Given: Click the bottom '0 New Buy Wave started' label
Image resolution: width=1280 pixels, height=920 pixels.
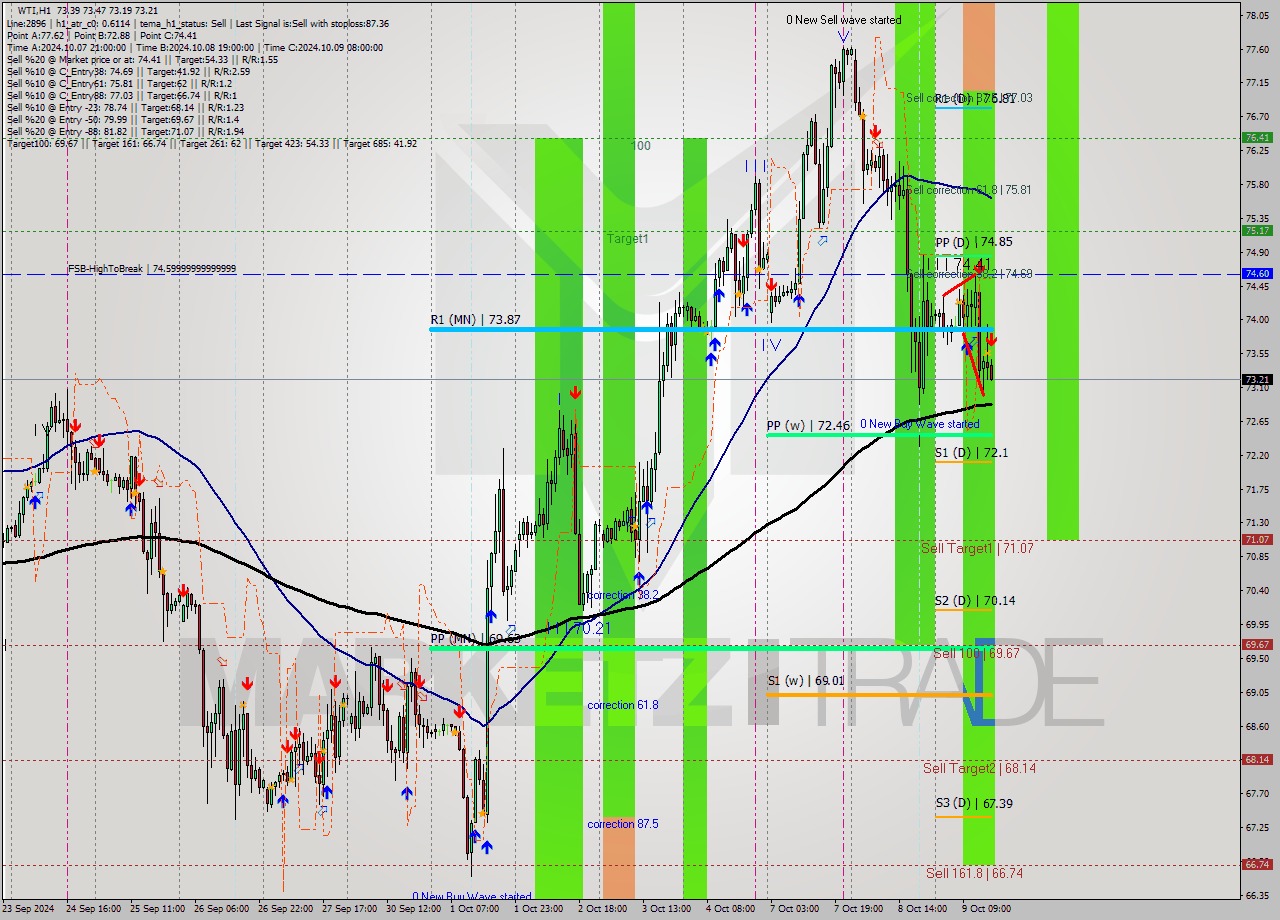Looking at the screenshot, I should (x=472, y=897).
